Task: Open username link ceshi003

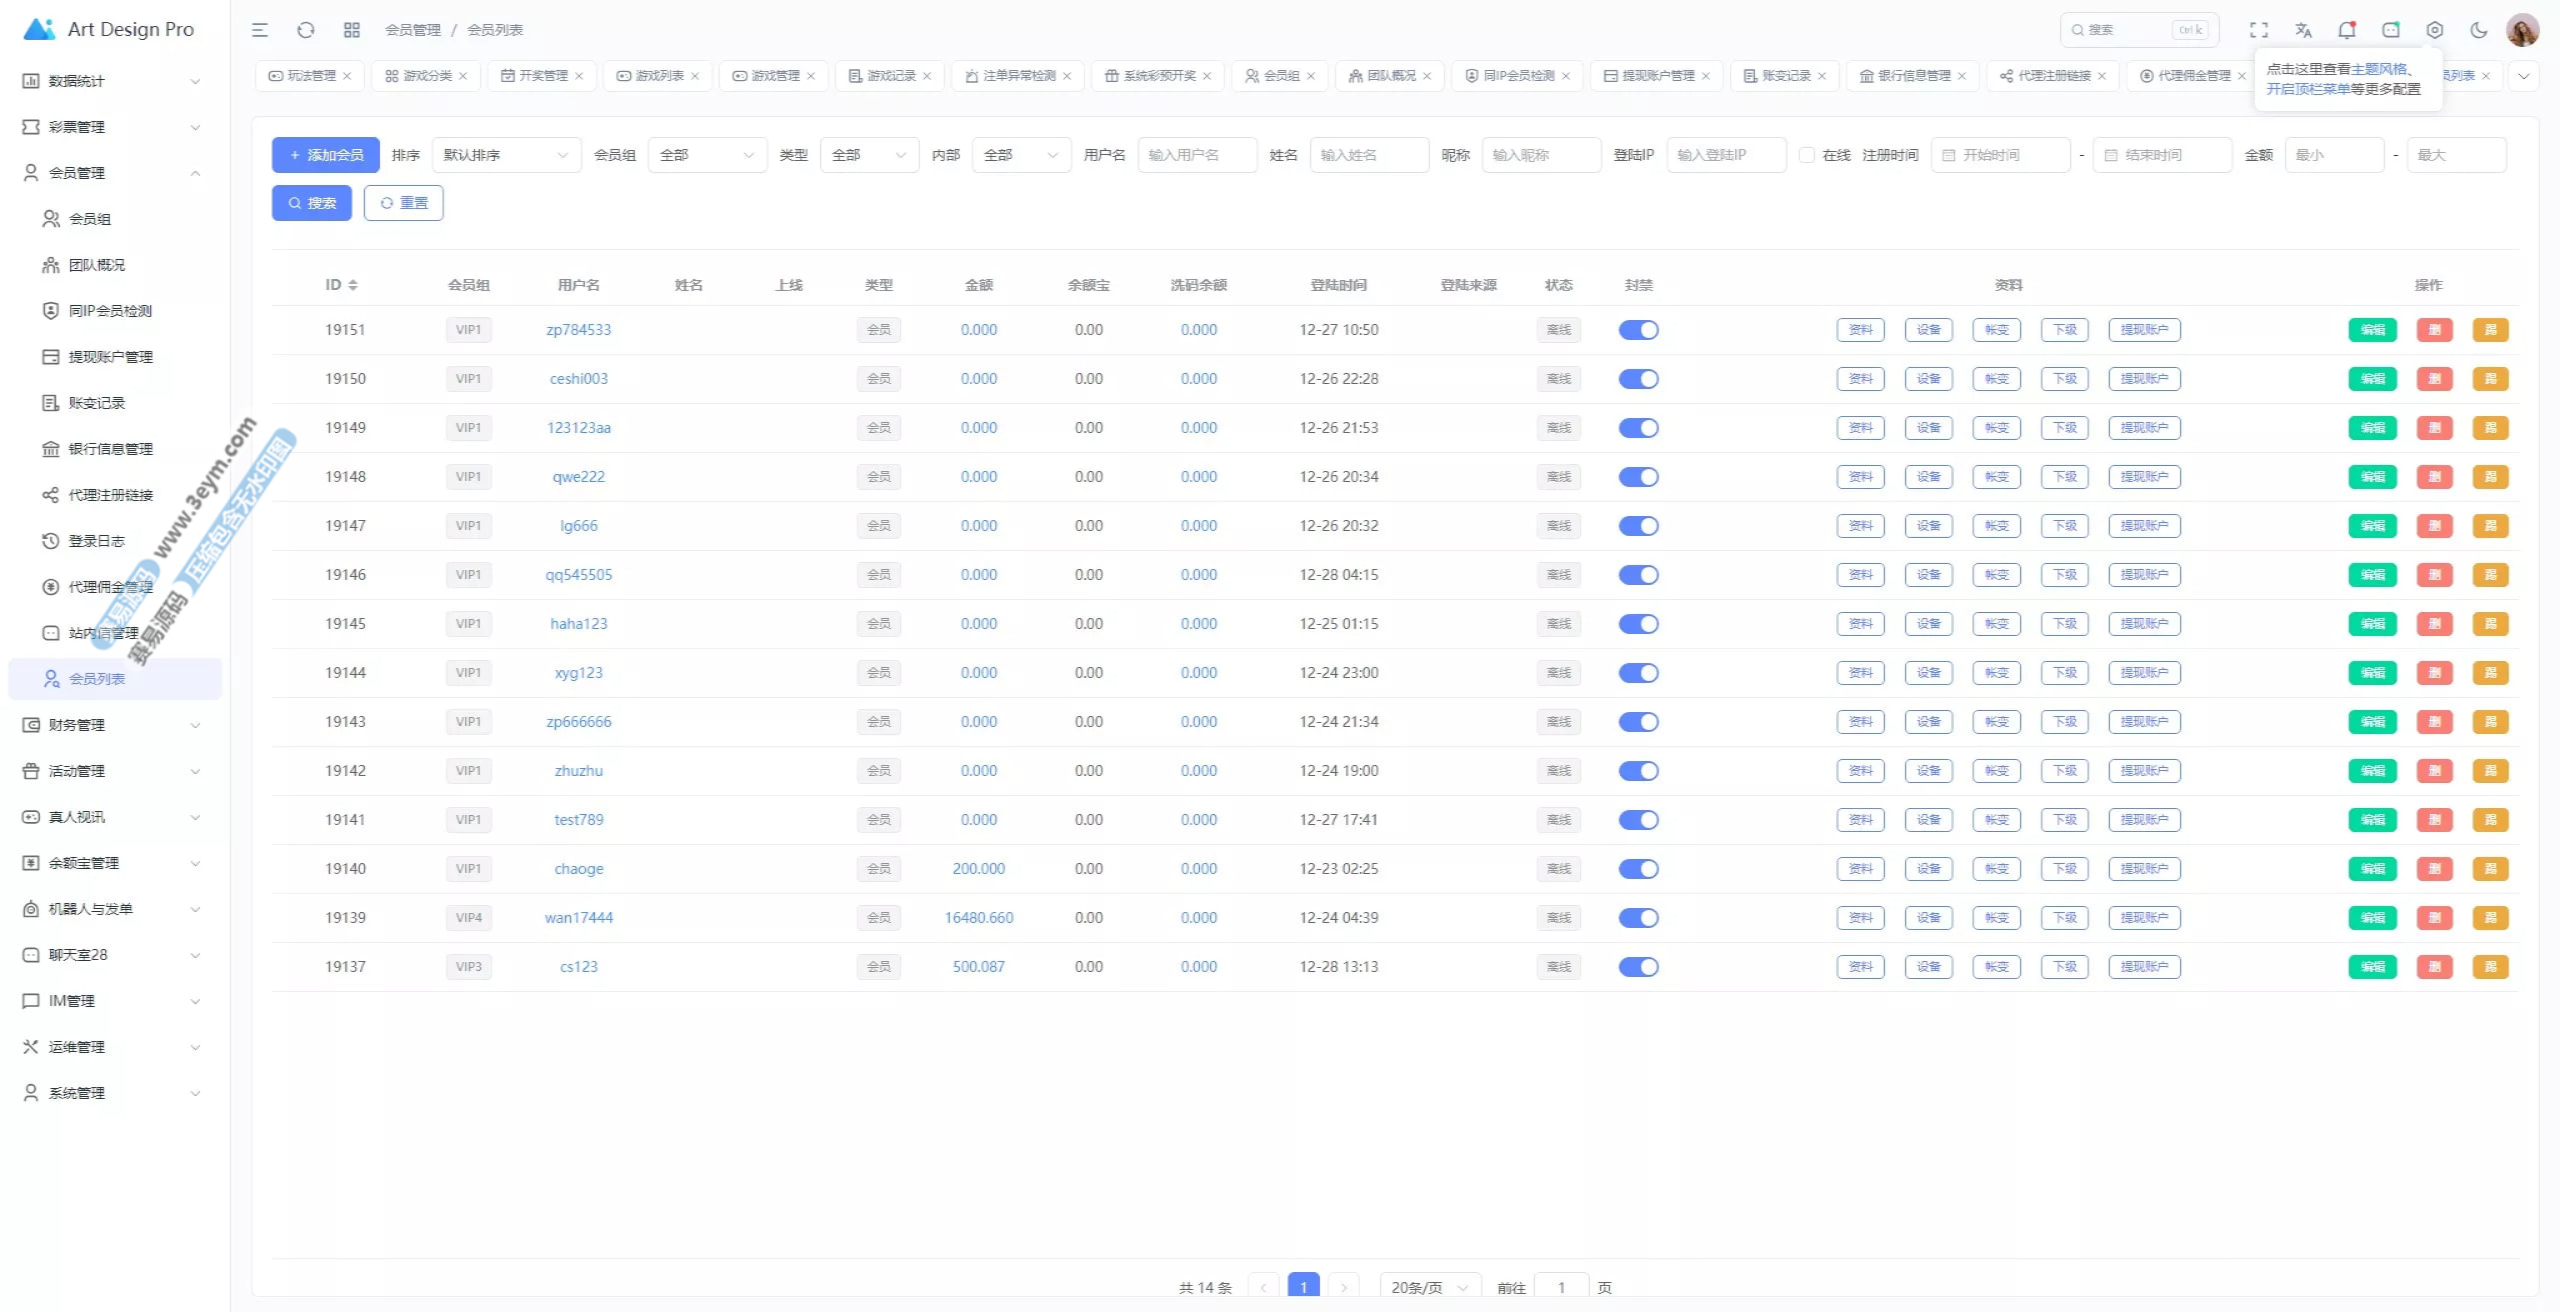Action: click(x=578, y=379)
